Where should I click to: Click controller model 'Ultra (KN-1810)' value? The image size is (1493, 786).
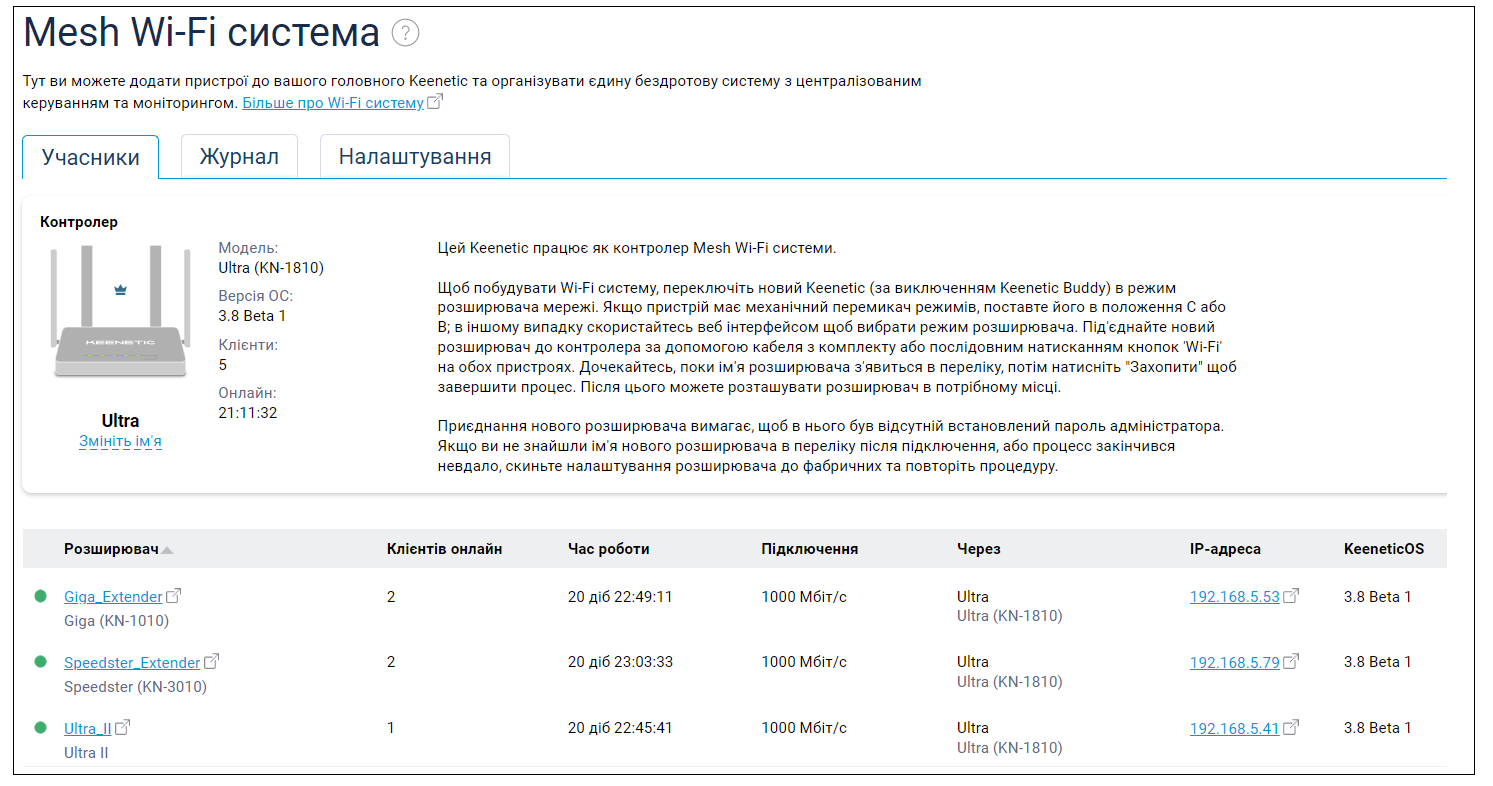point(271,268)
